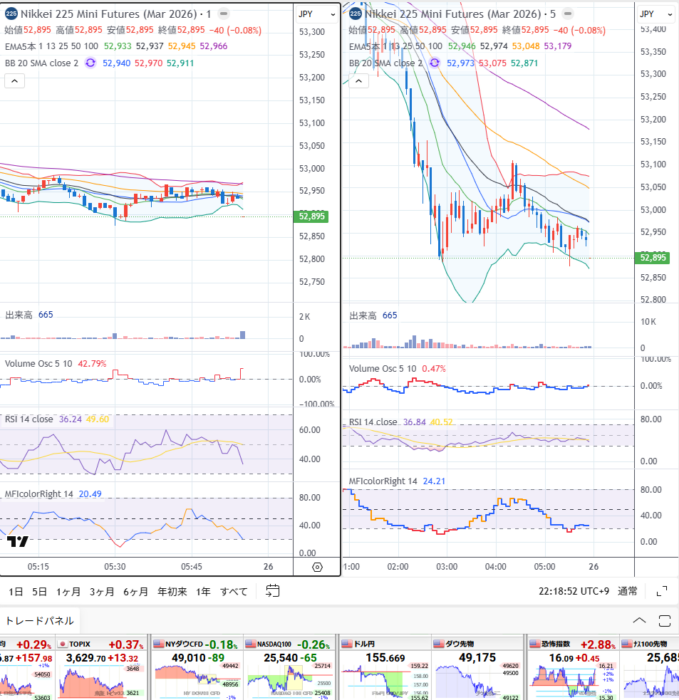
Task: Maximize the trade panel with the frame icon
Action: (662, 620)
